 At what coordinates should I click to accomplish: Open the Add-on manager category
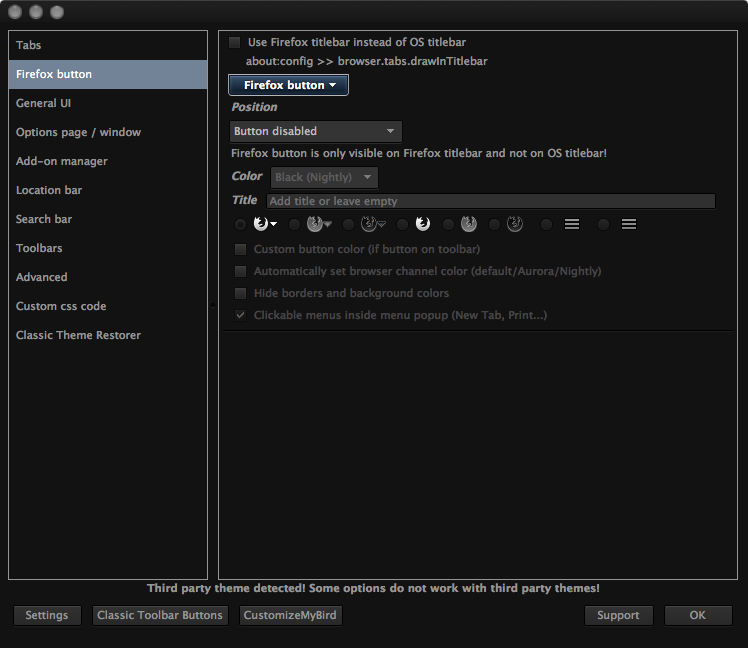[x=108, y=161]
